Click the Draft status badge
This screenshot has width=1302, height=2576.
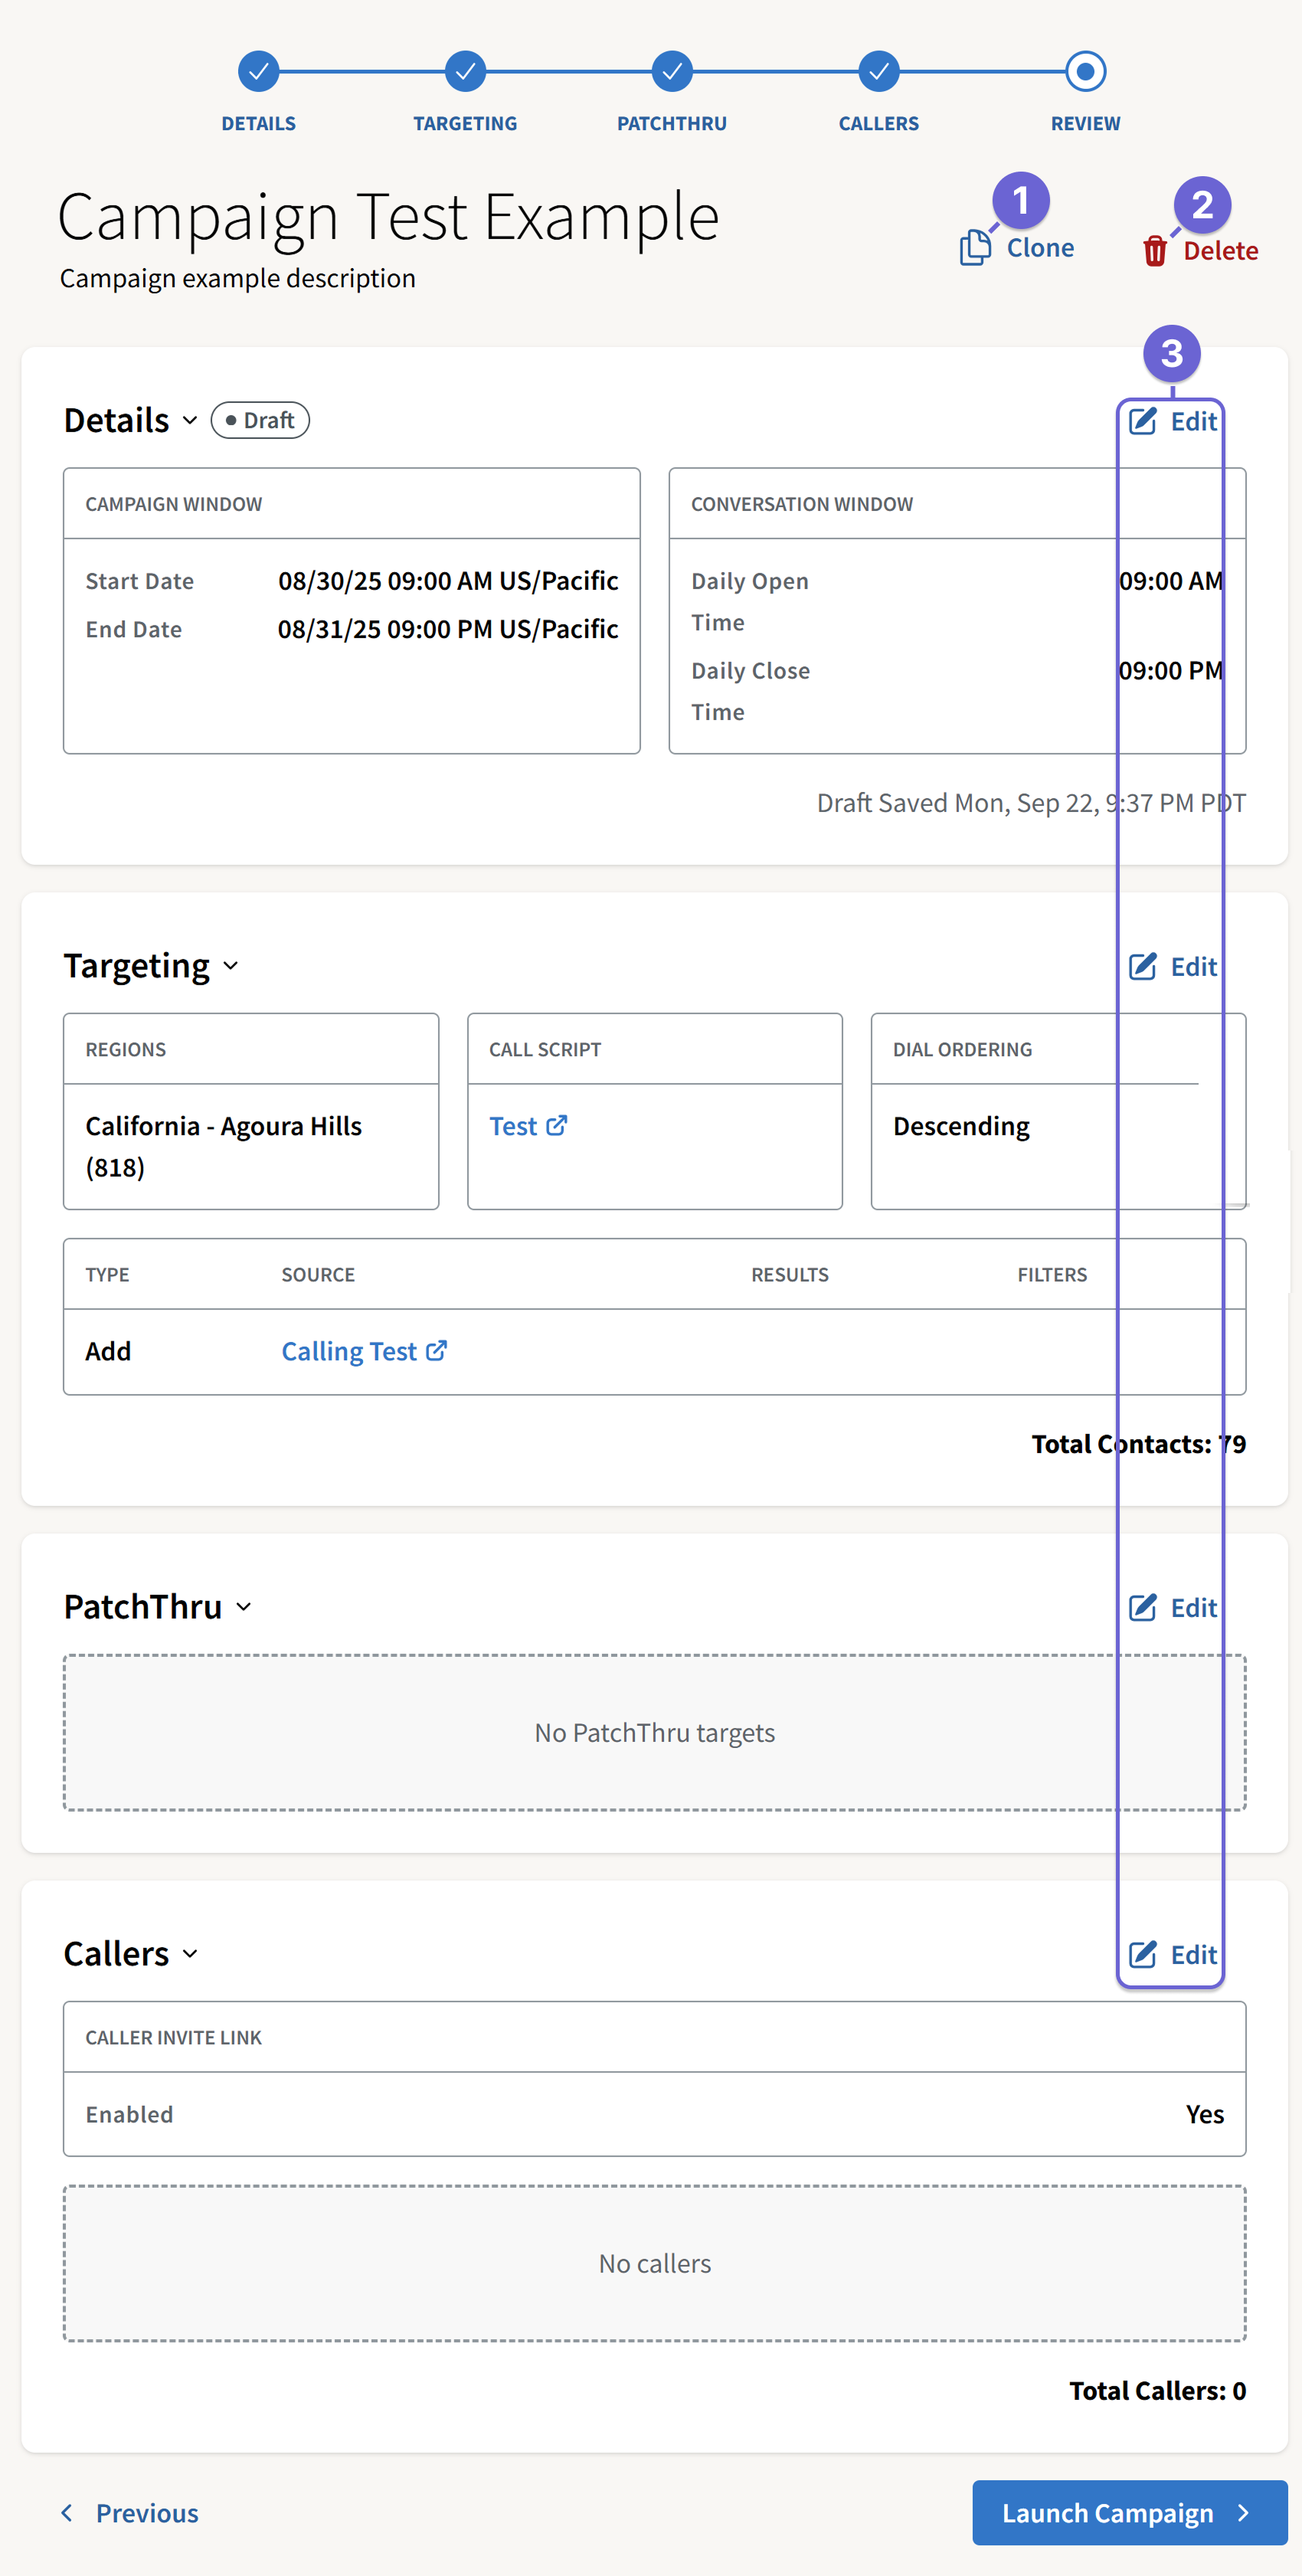click(260, 421)
